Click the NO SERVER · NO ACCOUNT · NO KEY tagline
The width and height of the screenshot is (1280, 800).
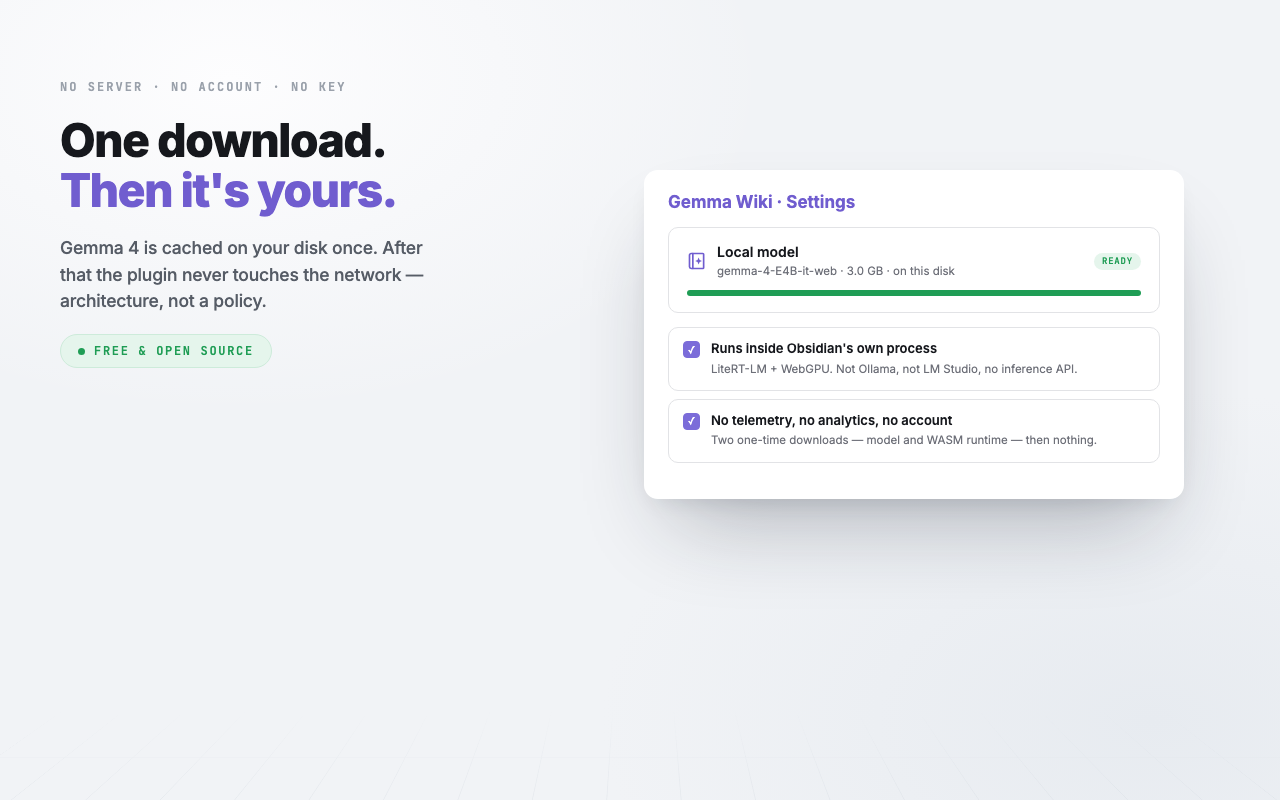pyautogui.click(x=203, y=87)
